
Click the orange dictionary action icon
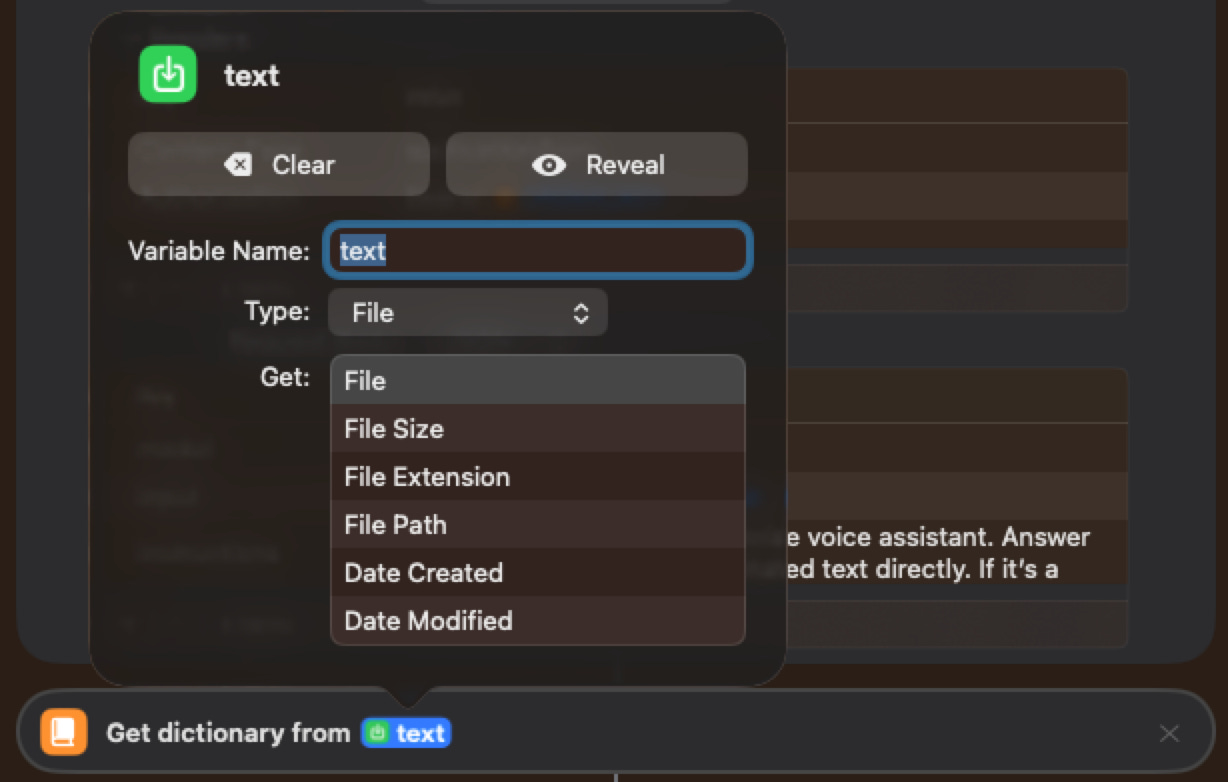pyautogui.click(x=64, y=732)
